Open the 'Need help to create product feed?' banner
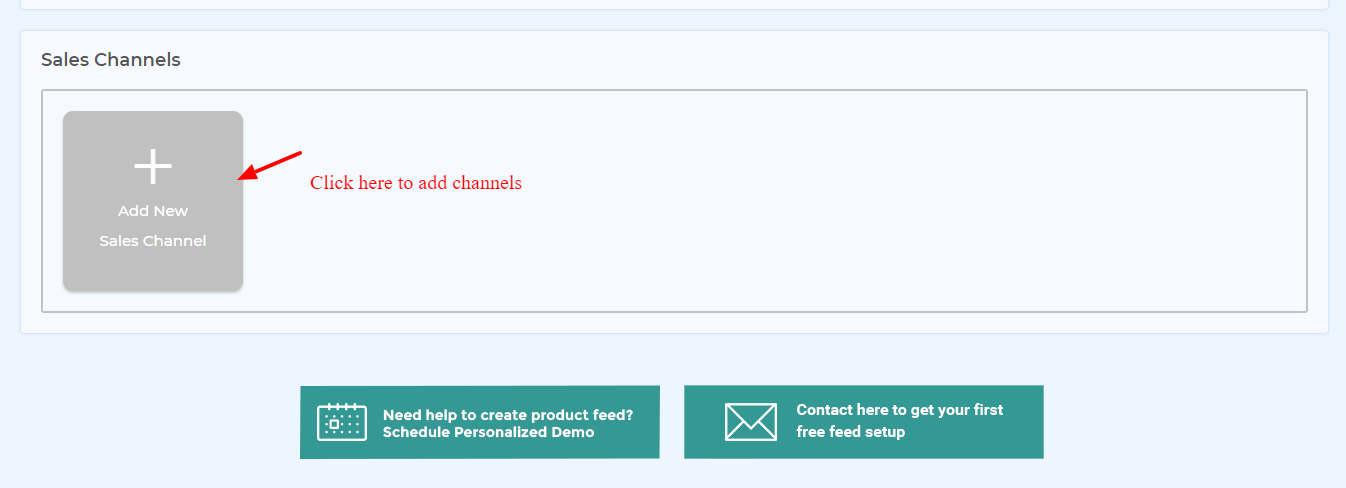1346x488 pixels. tap(480, 422)
